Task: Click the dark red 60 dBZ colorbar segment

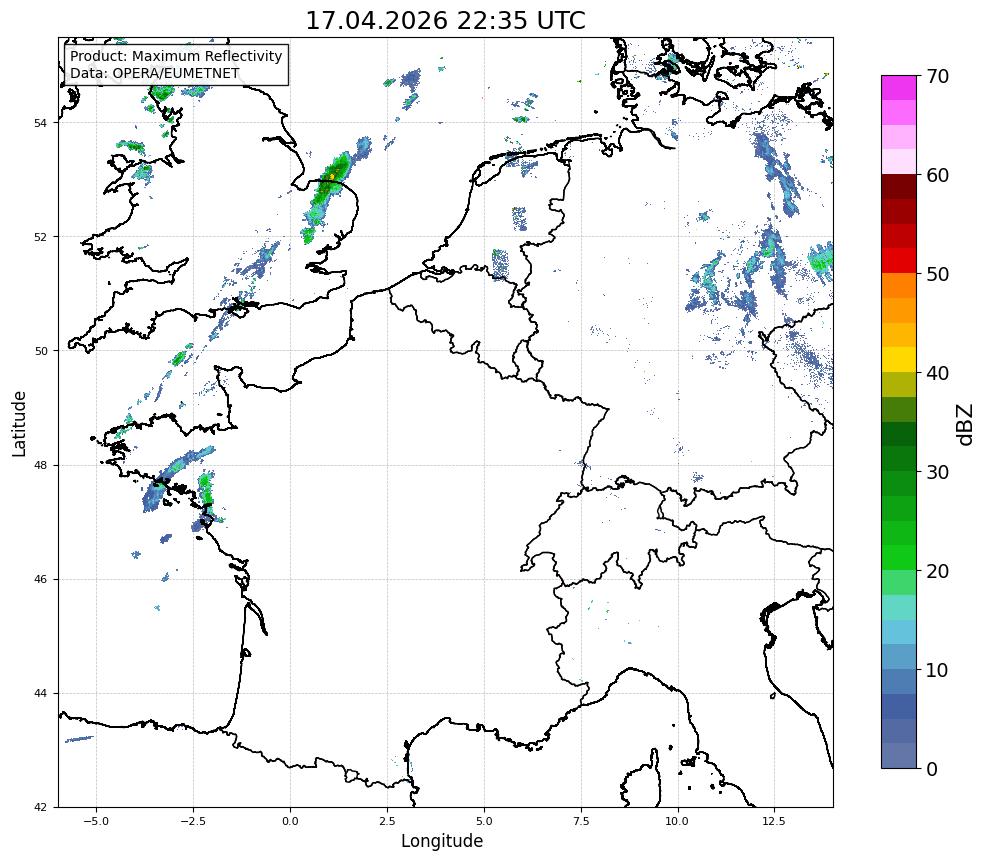Action: tap(899, 187)
